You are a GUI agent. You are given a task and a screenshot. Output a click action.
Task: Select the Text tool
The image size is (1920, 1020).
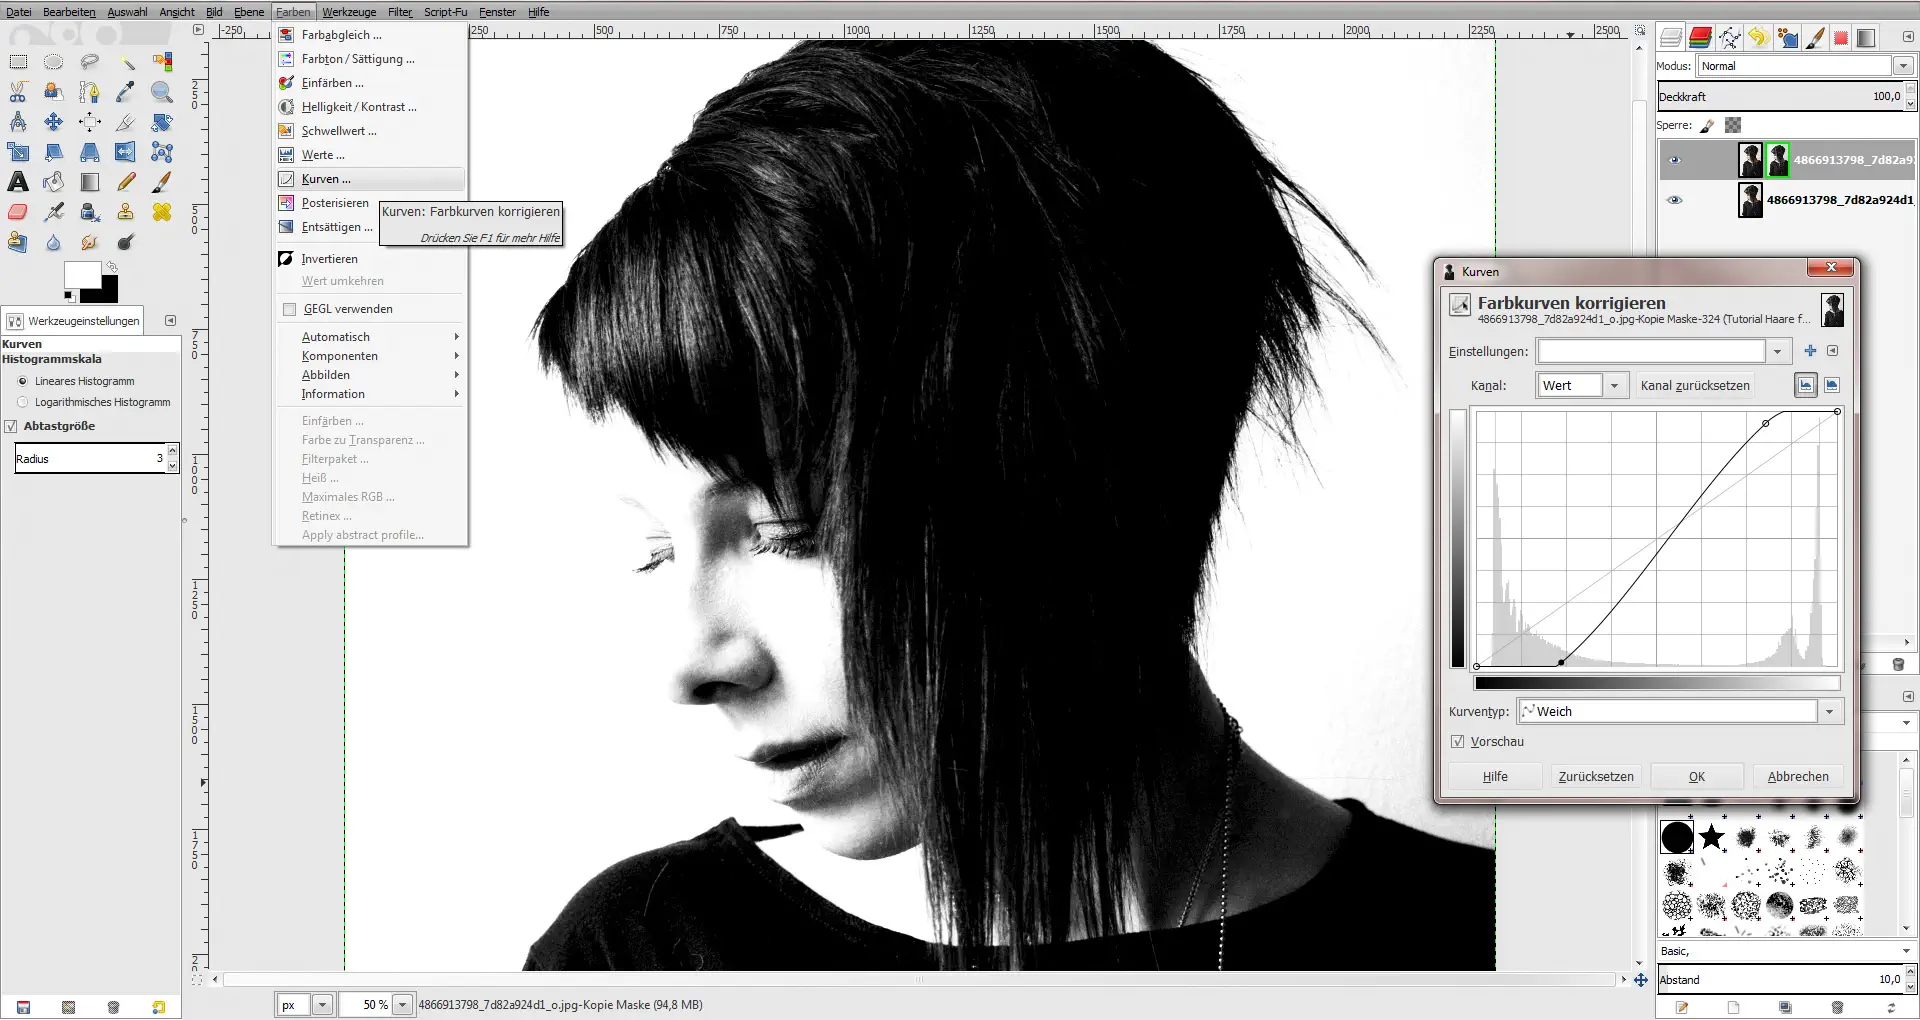(x=18, y=182)
